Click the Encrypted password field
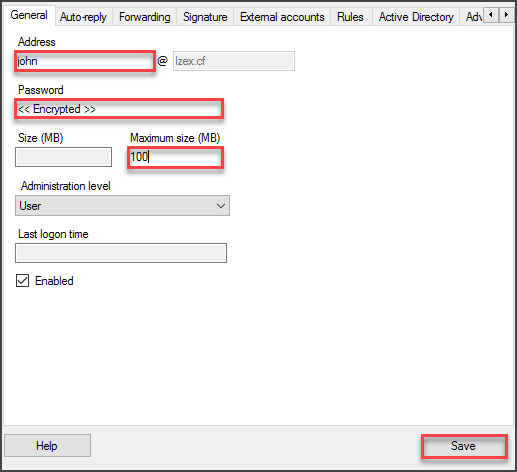 click(119, 109)
